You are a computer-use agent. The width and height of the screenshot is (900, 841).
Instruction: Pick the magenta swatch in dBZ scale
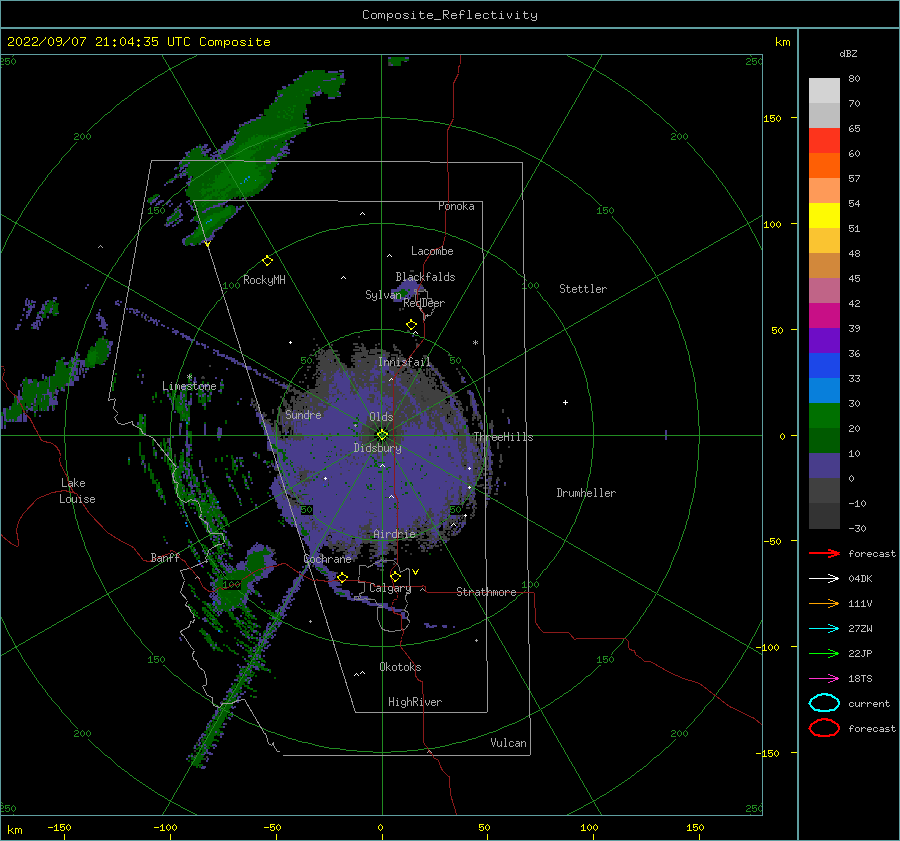tap(824, 316)
